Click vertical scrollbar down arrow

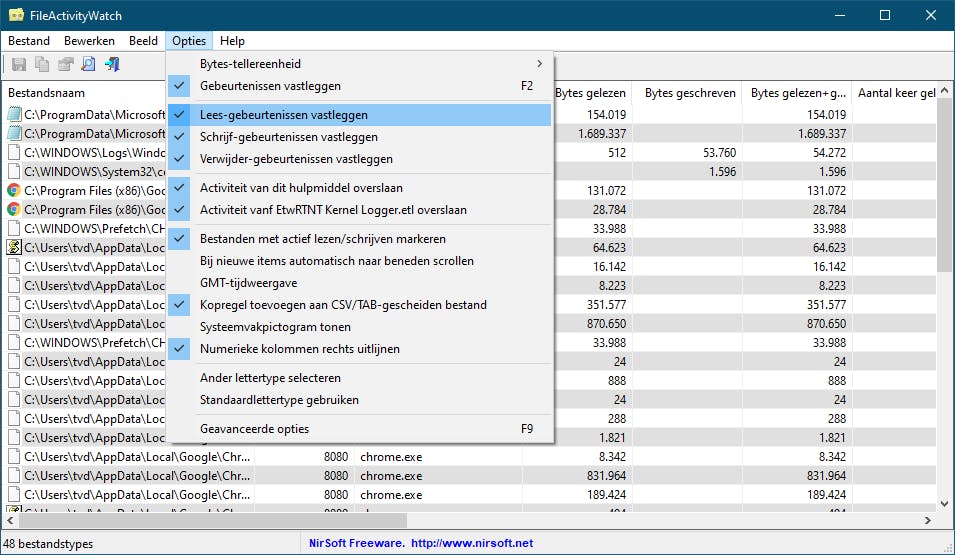coord(945,504)
